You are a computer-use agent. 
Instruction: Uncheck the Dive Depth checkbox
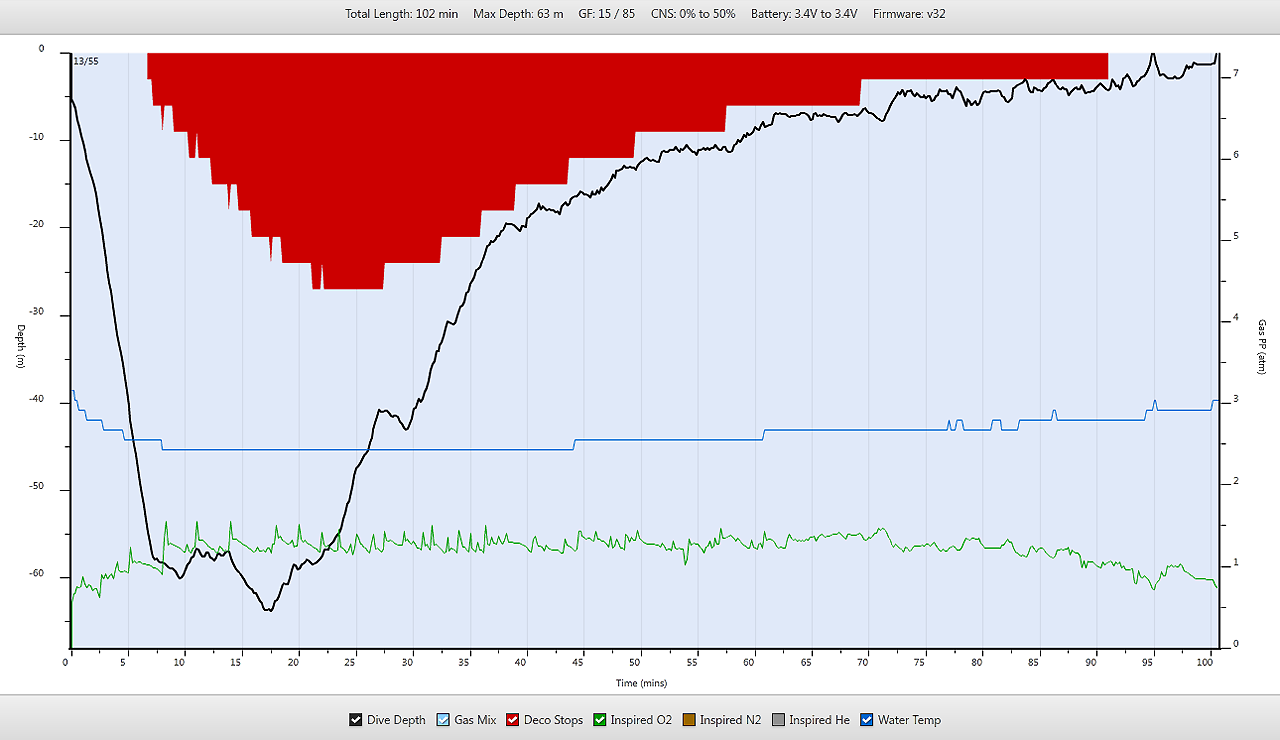tap(355, 720)
